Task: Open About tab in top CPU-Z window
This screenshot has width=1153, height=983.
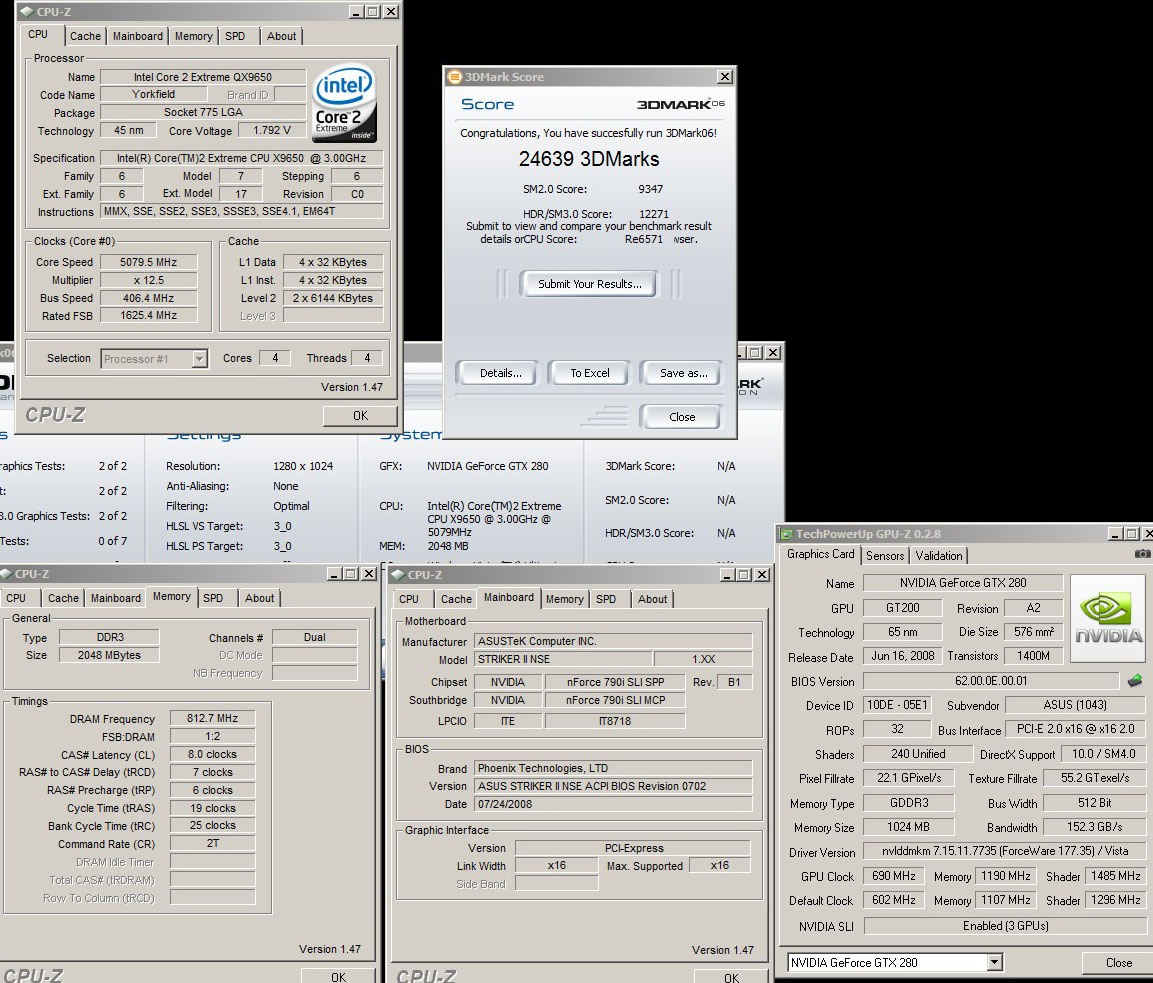Action: coord(282,36)
